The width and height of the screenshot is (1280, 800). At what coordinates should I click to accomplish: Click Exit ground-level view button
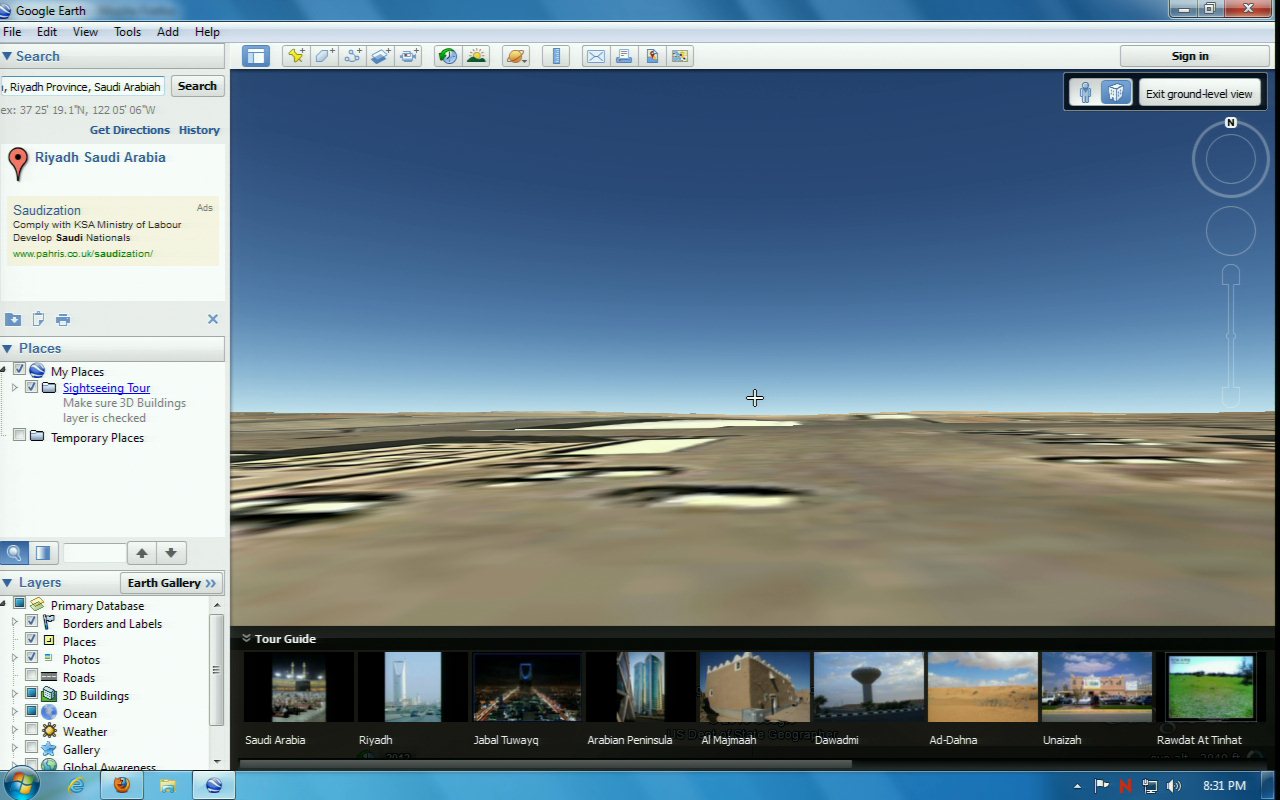pyautogui.click(x=1198, y=94)
